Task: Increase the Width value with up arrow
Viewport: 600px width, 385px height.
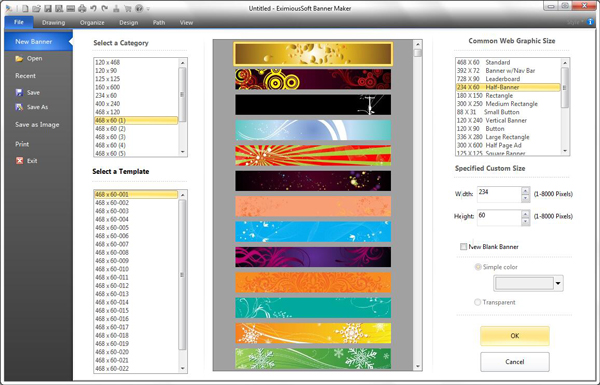Action: (525, 191)
